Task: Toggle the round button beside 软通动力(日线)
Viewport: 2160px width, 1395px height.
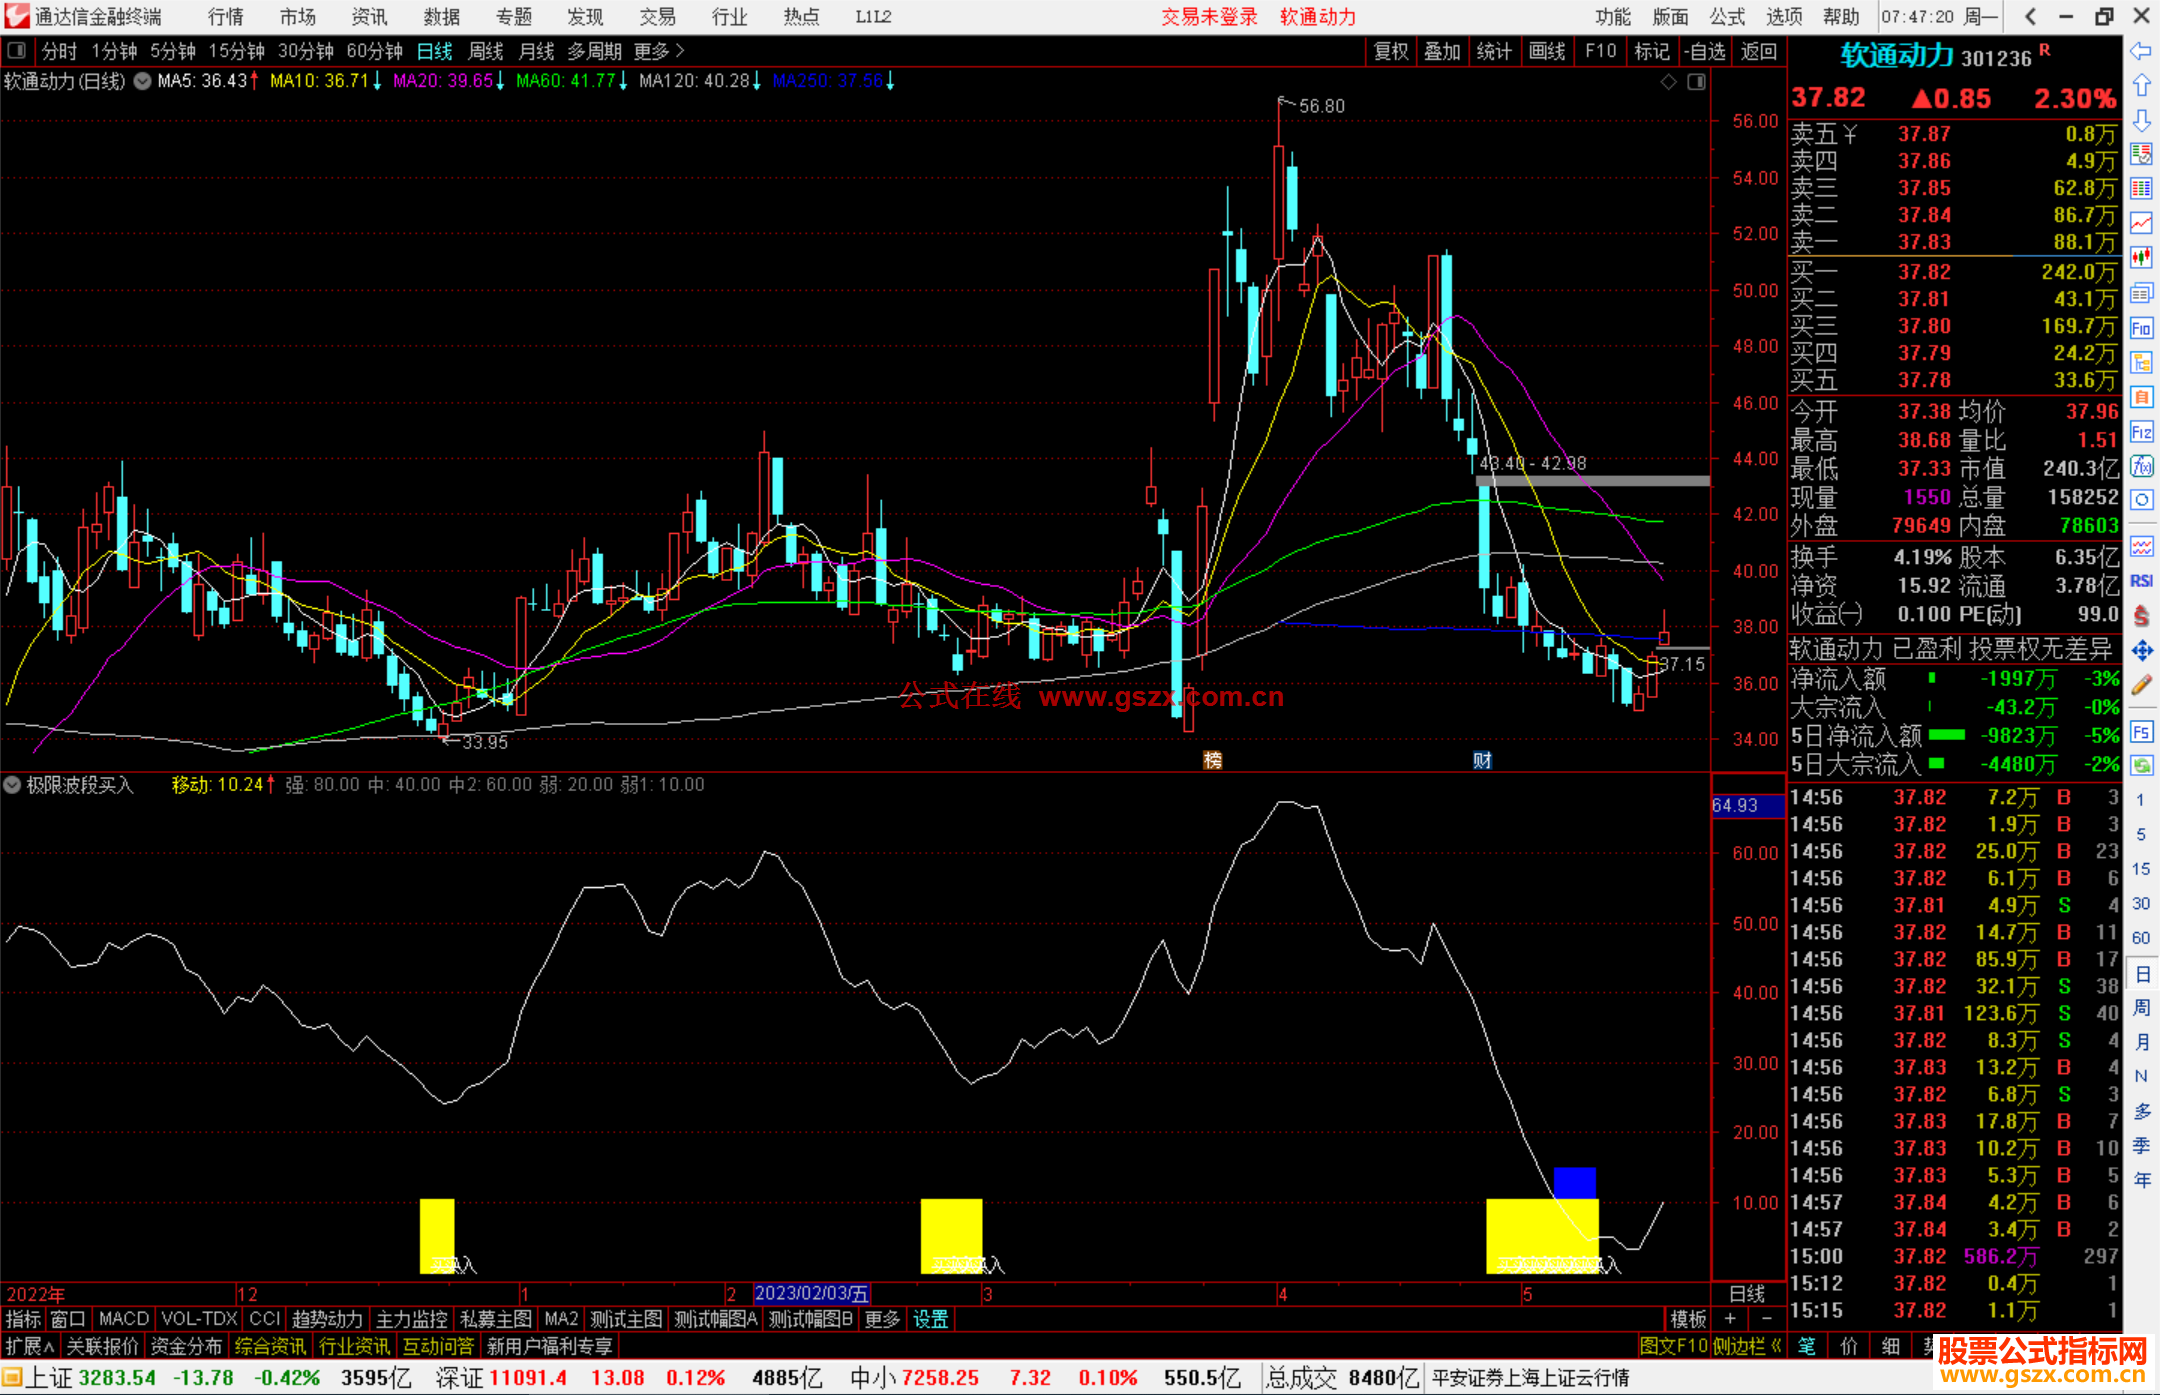Action: point(142,81)
